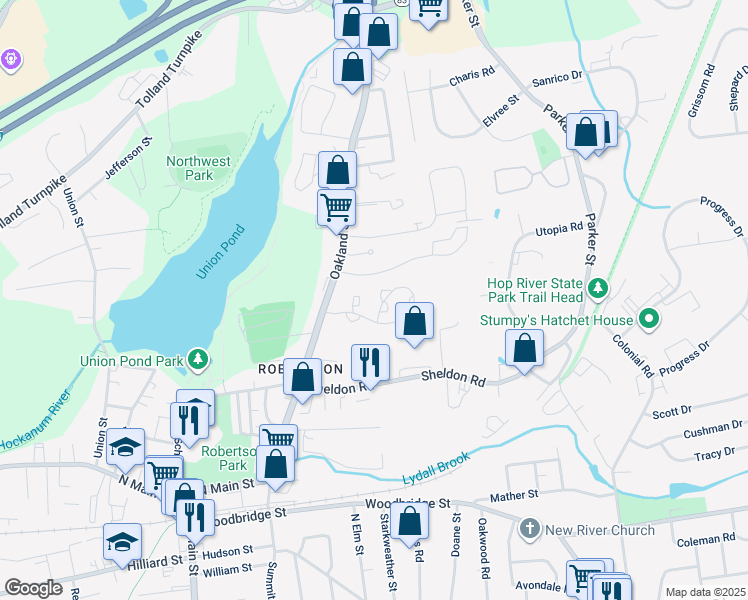
Task: Select the grocery cart marker on Oakland St
Action: point(336,208)
